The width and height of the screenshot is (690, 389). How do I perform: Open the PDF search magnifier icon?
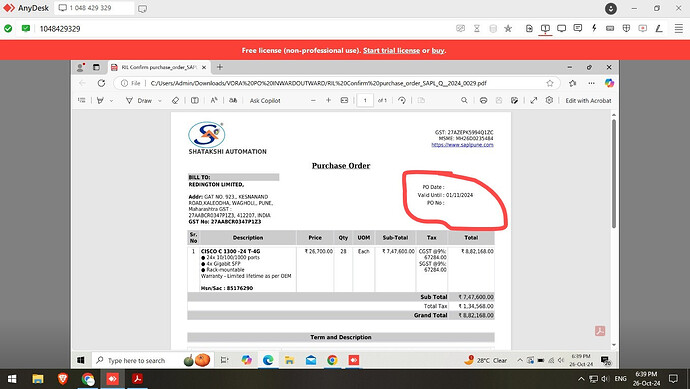[464, 100]
